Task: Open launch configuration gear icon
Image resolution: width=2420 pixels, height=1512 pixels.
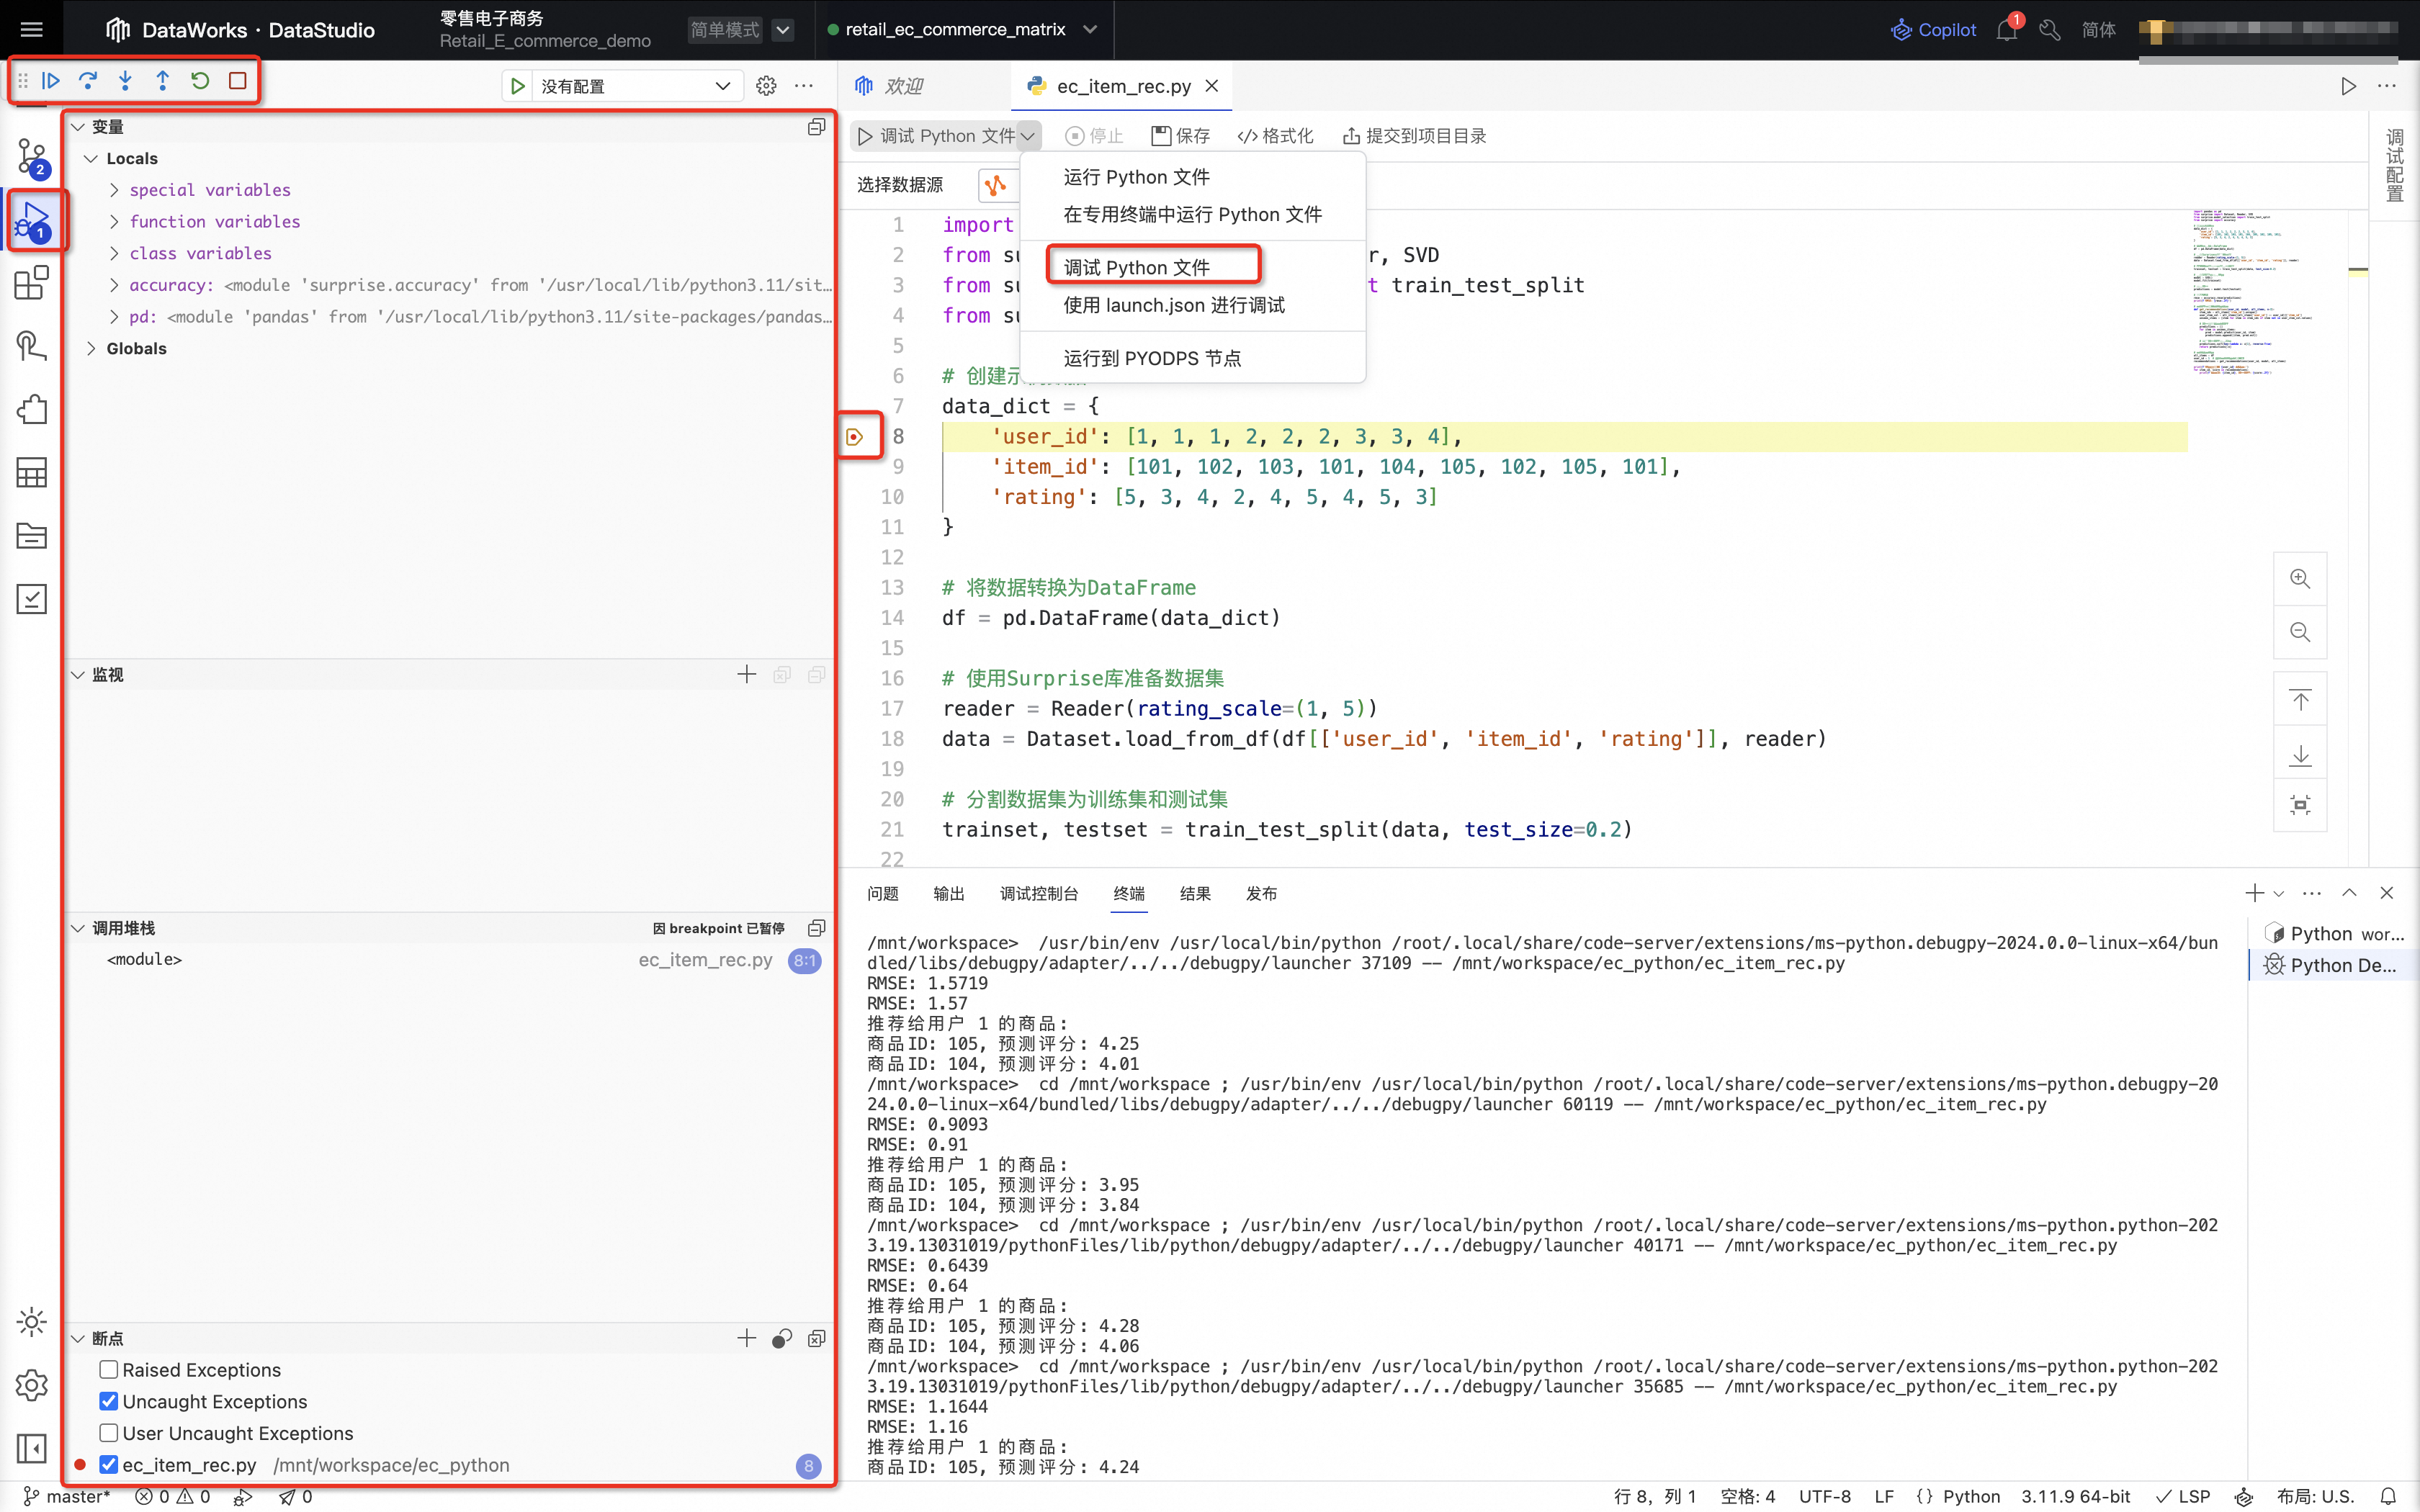Action: (766, 86)
